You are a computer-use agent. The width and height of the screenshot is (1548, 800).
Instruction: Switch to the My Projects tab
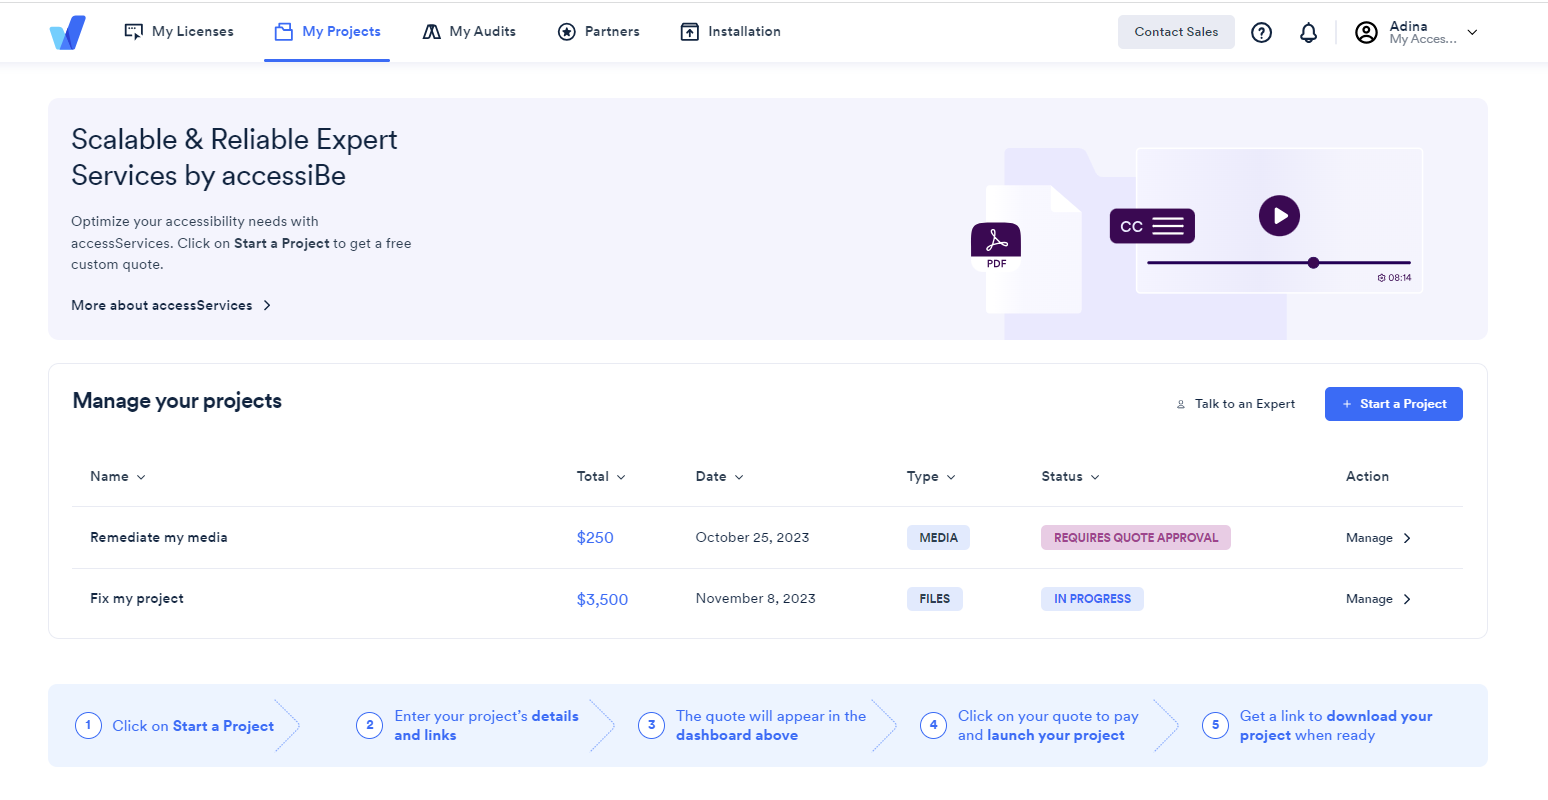click(x=327, y=31)
